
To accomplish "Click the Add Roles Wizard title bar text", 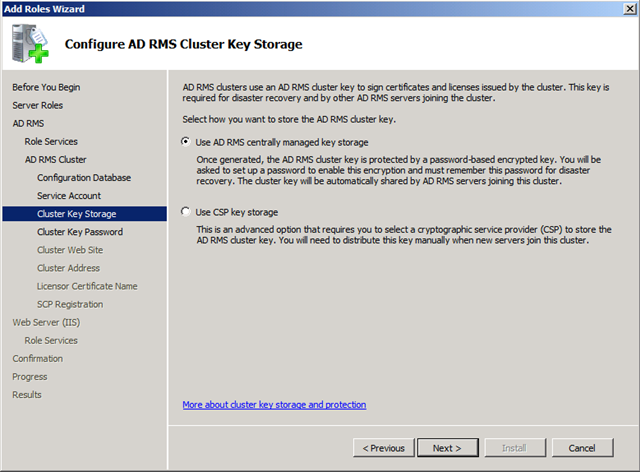I will [x=44, y=9].
